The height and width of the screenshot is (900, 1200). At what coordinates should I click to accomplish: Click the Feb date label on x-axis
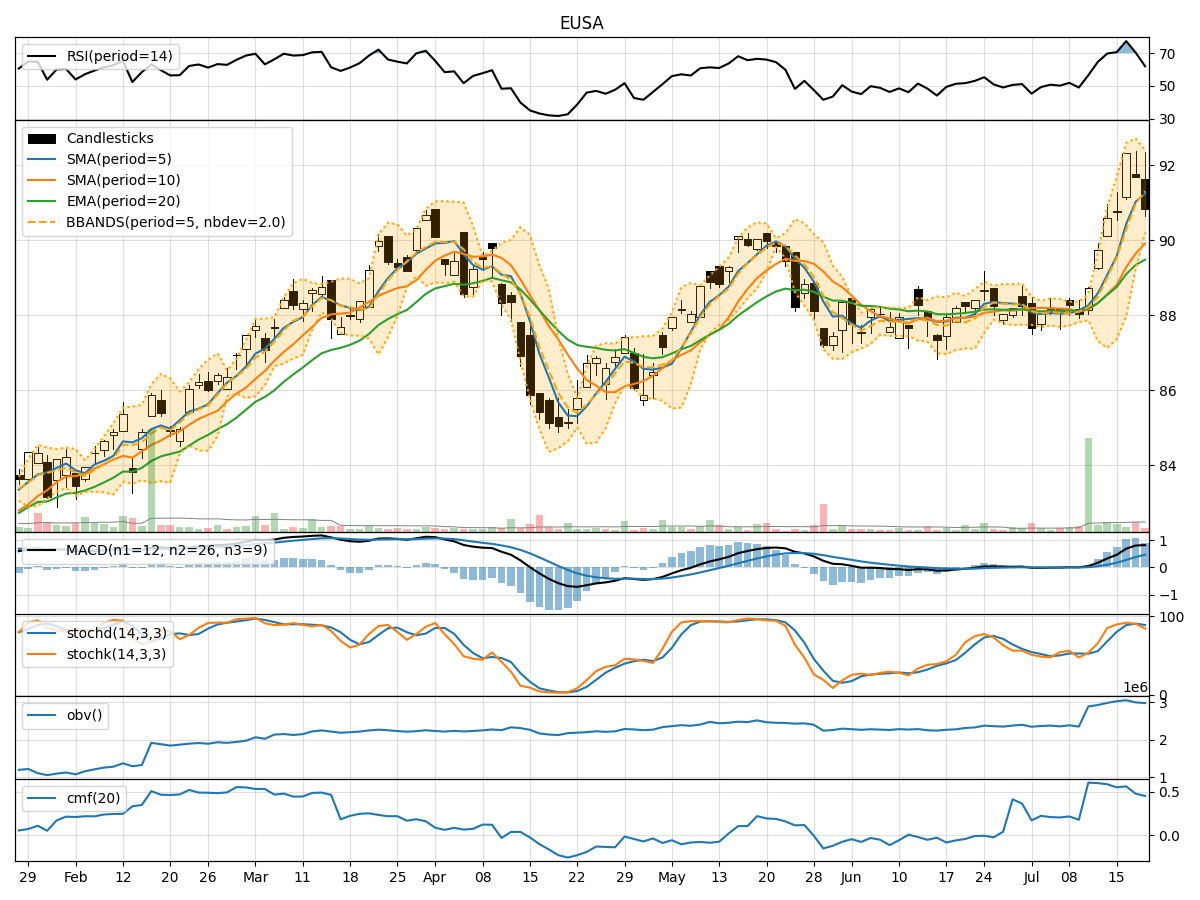tap(75, 876)
